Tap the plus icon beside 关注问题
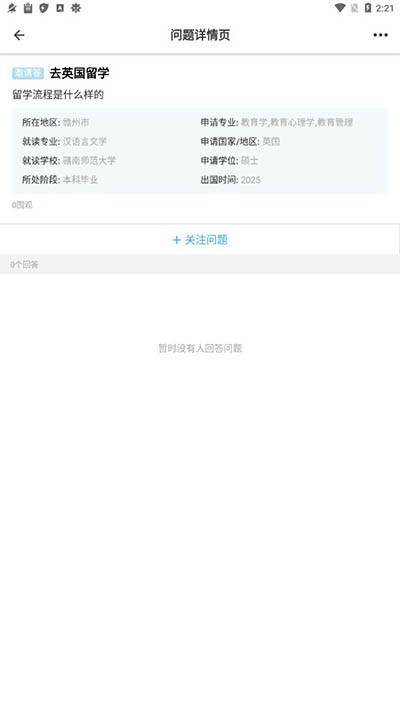 pos(176,240)
